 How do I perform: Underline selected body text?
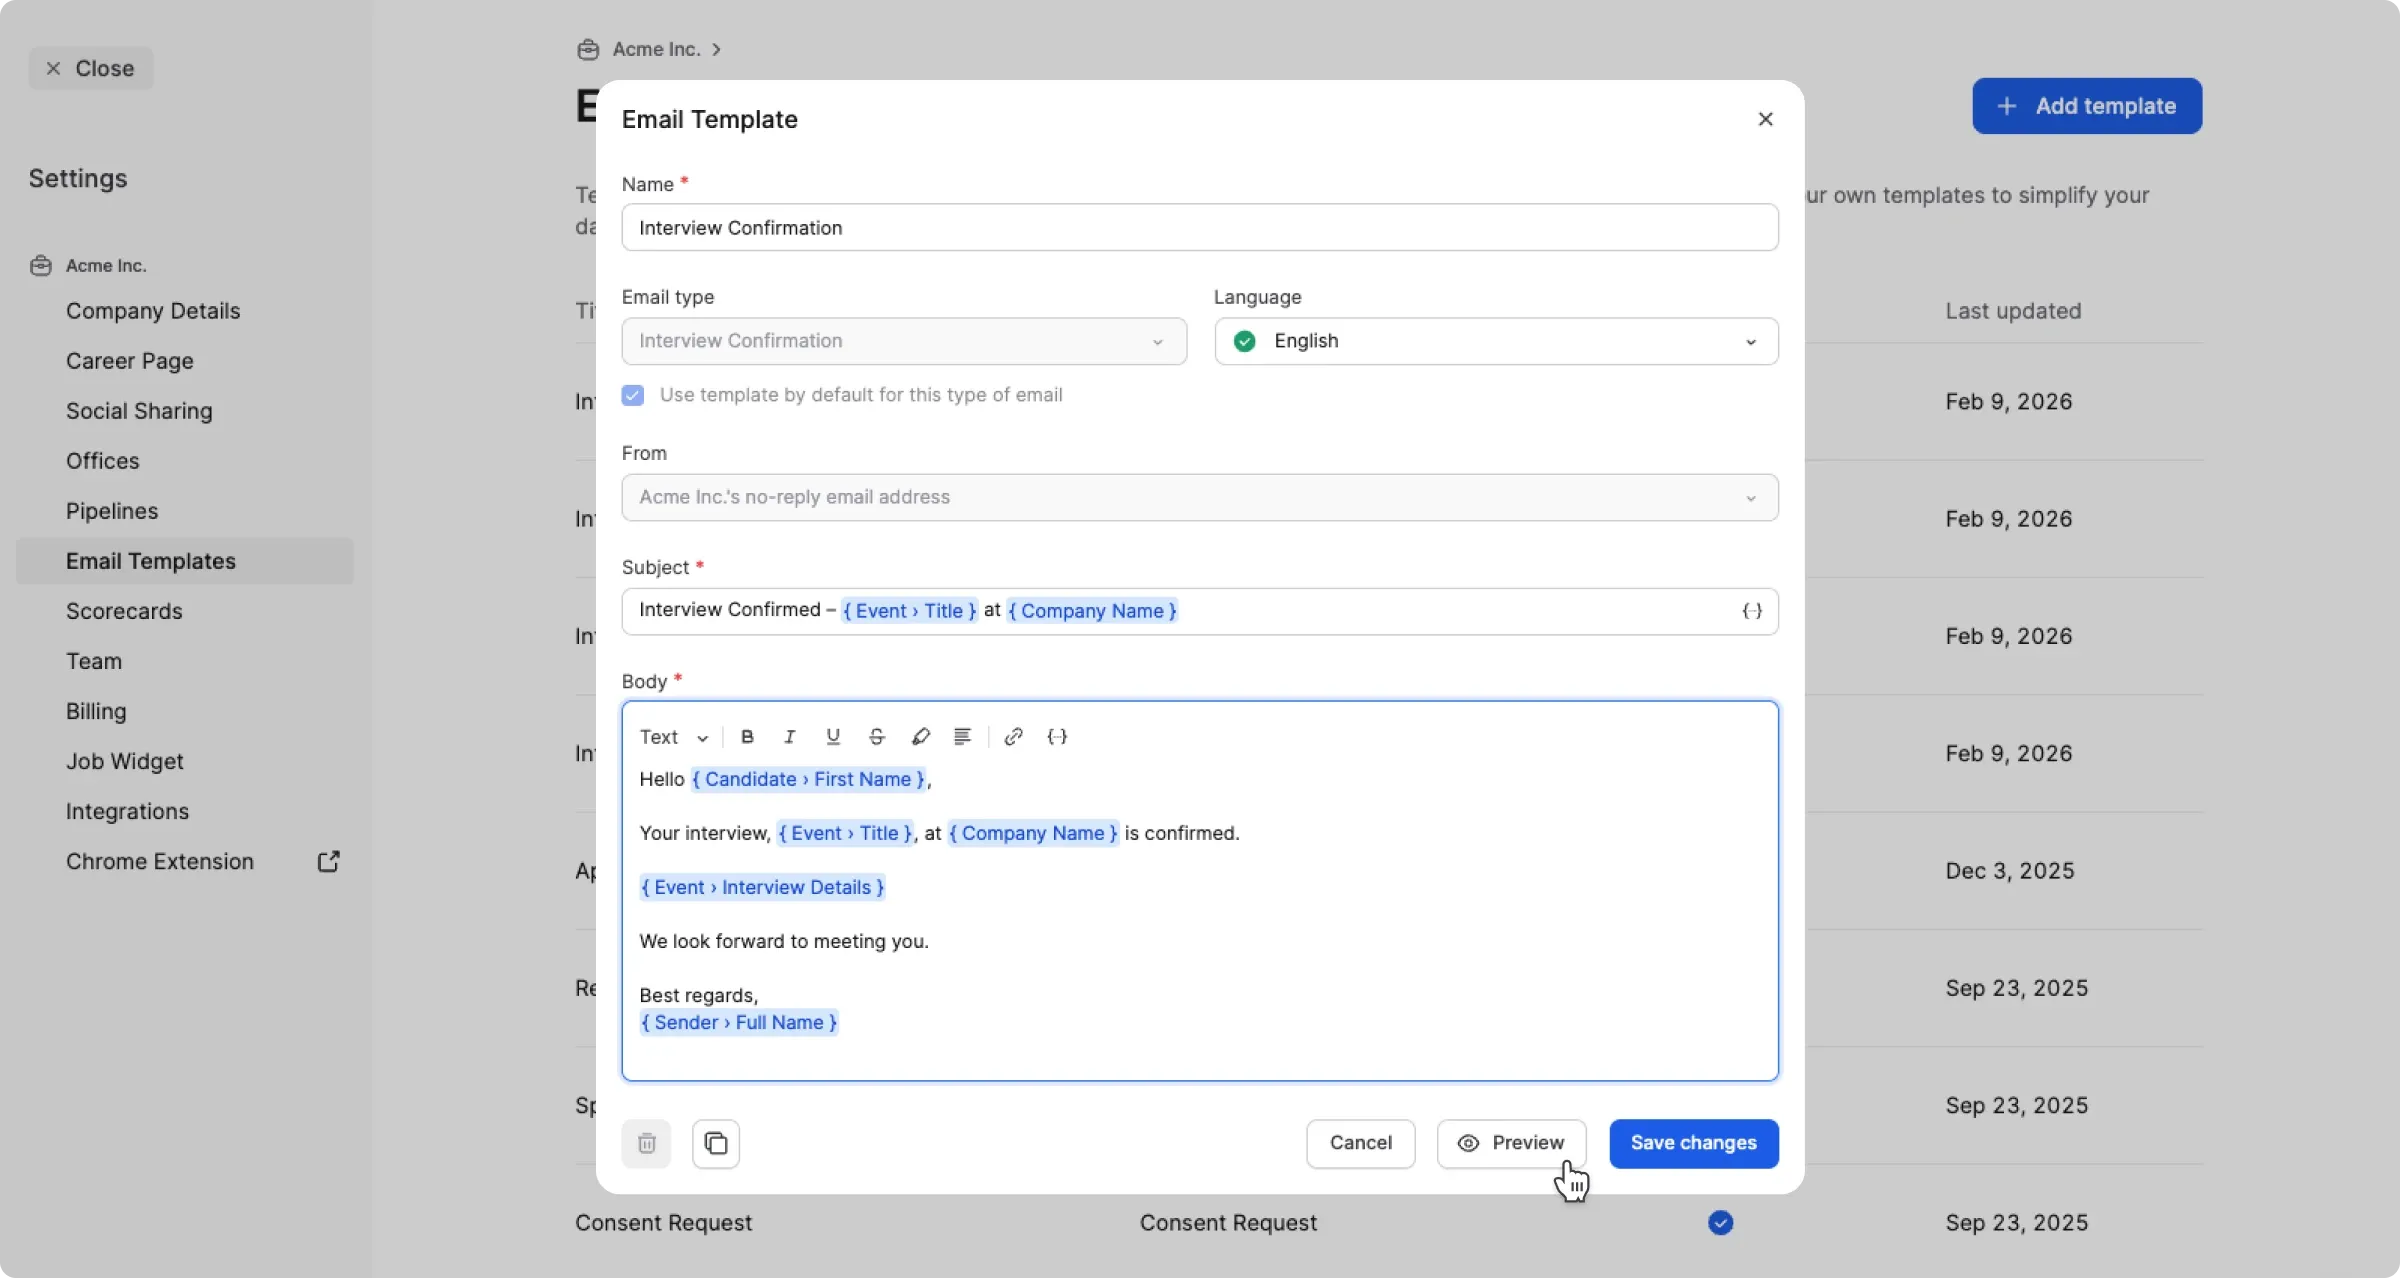coord(833,737)
